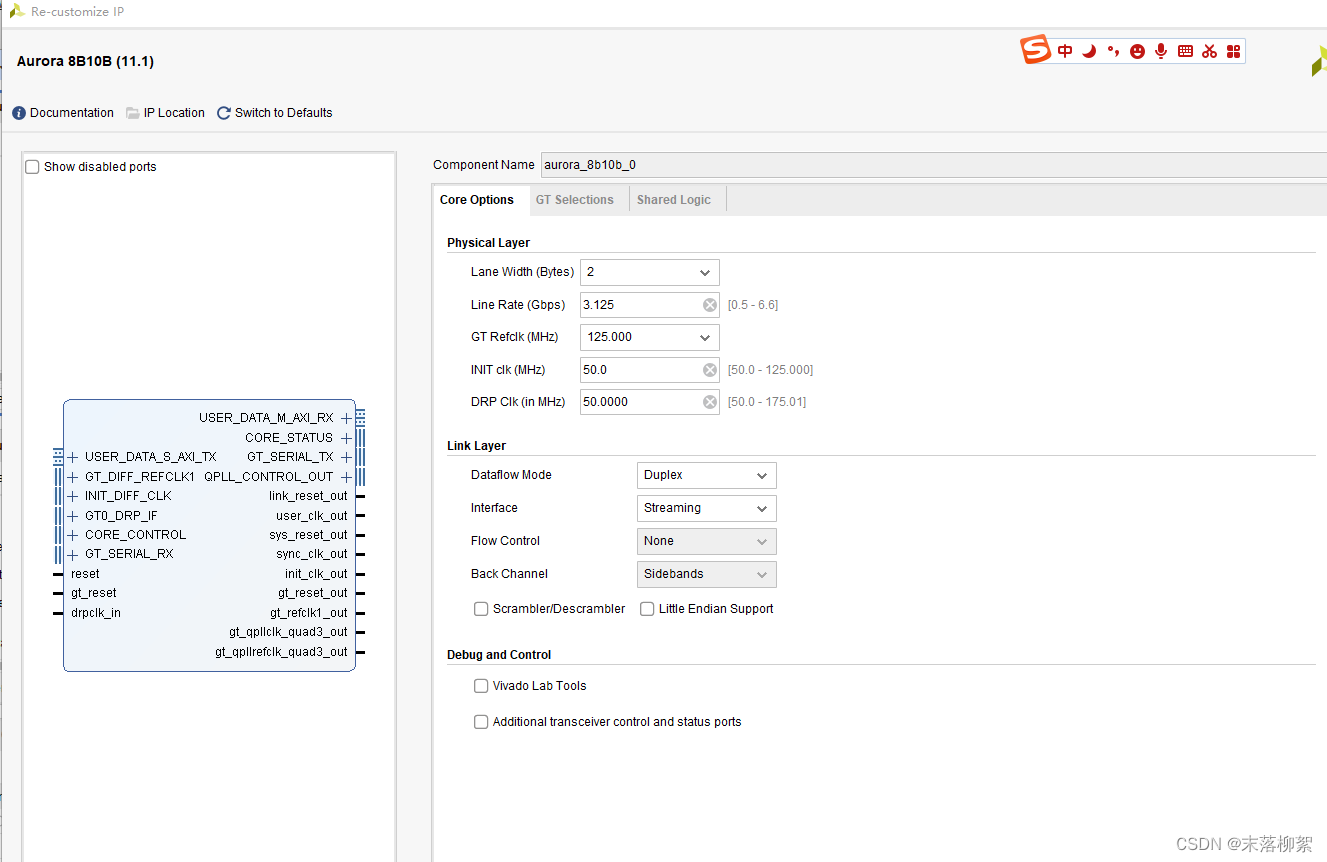Clear the INIT clk field with its X icon
Screen dimensions: 1327x862
point(709,370)
